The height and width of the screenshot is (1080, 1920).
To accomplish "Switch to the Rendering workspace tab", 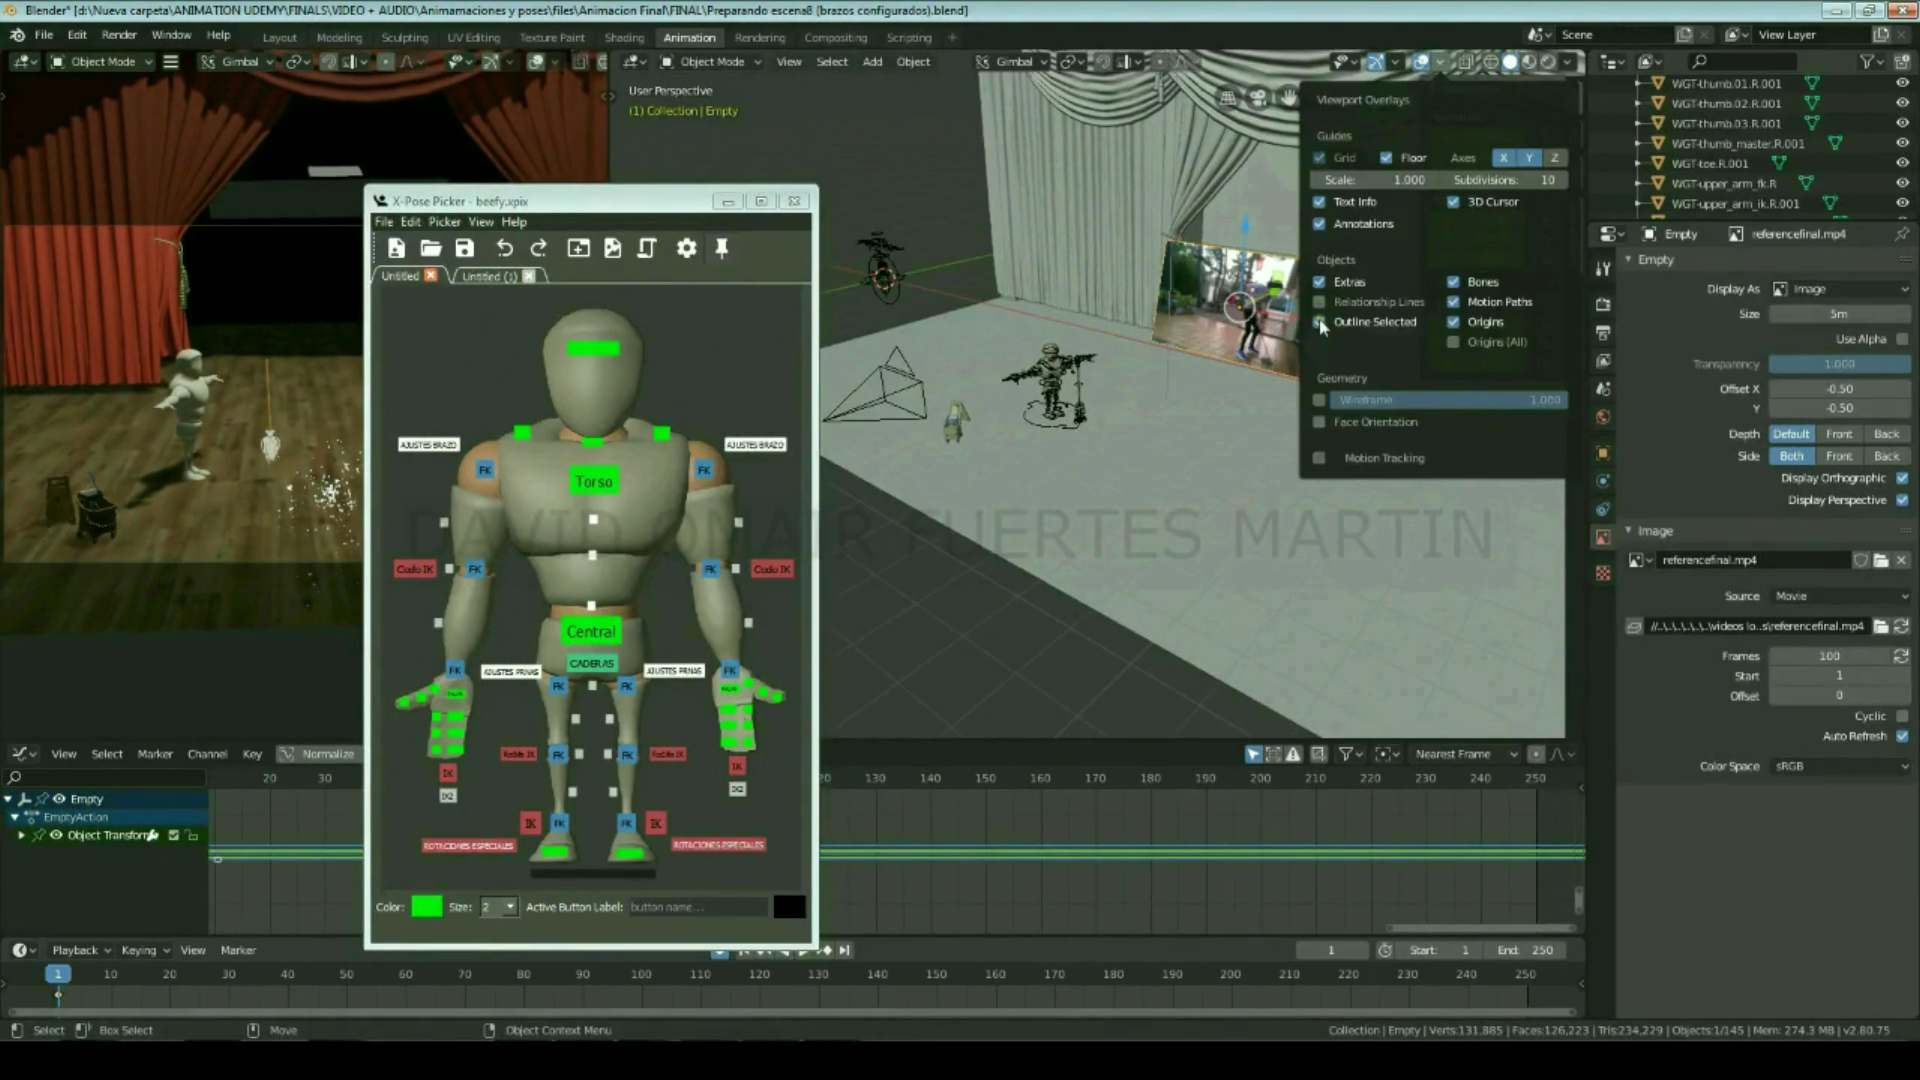I will pos(759,37).
